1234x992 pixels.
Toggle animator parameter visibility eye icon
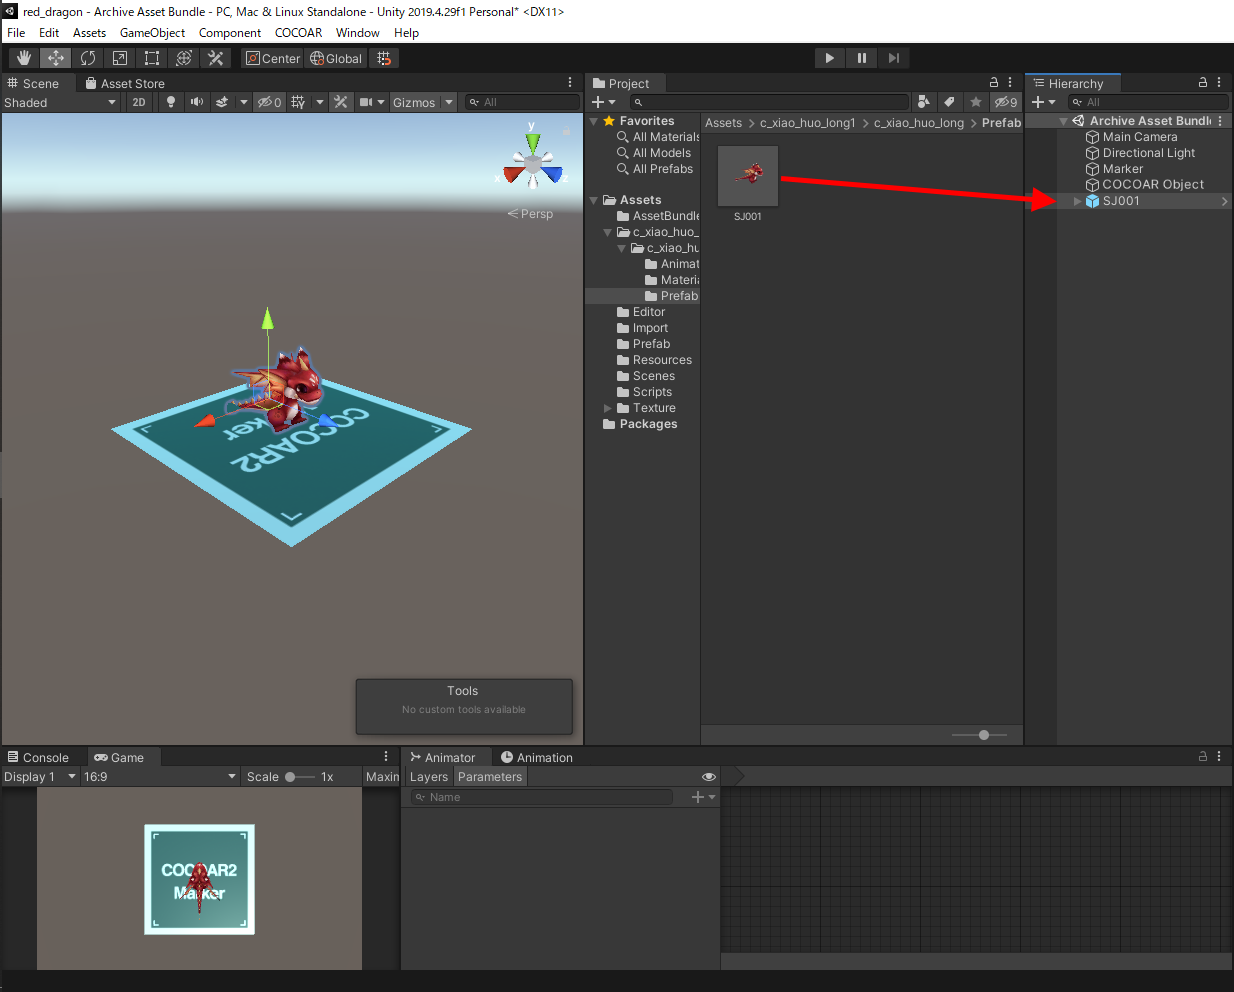point(709,777)
